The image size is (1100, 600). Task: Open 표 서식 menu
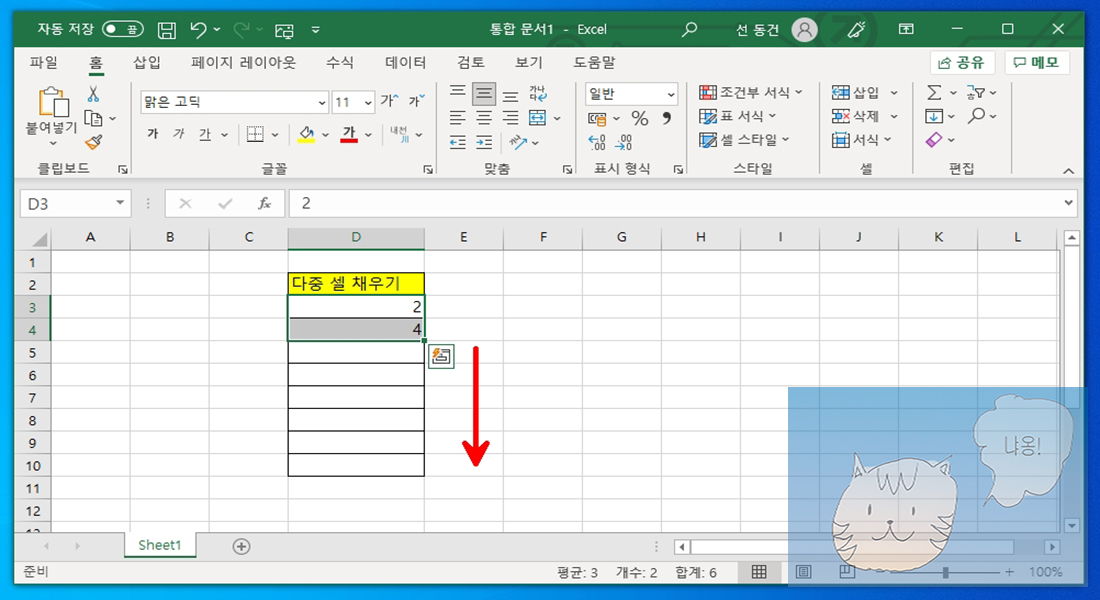[738, 116]
